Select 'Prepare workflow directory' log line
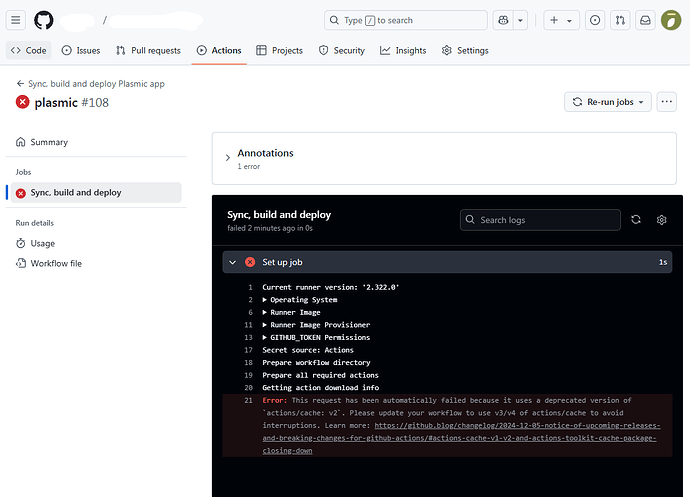 pos(316,363)
